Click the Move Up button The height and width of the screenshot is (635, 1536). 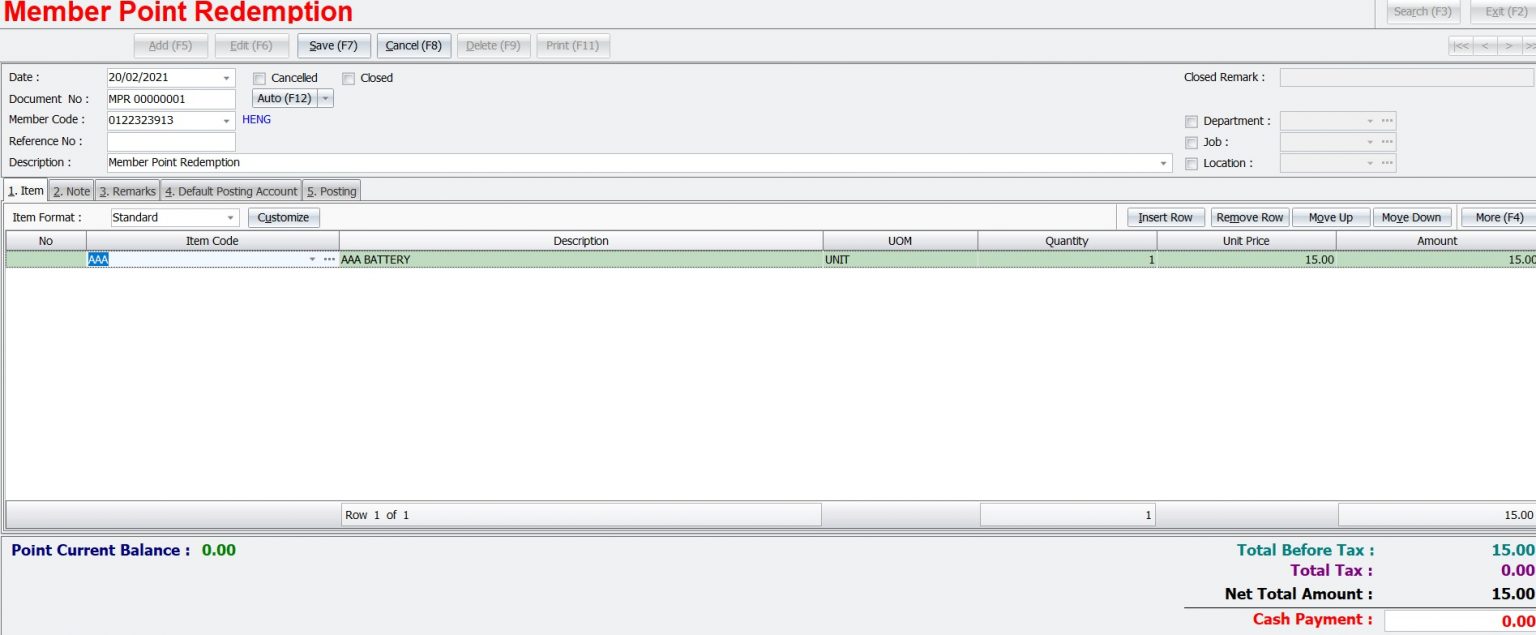pyautogui.click(x=1331, y=218)
